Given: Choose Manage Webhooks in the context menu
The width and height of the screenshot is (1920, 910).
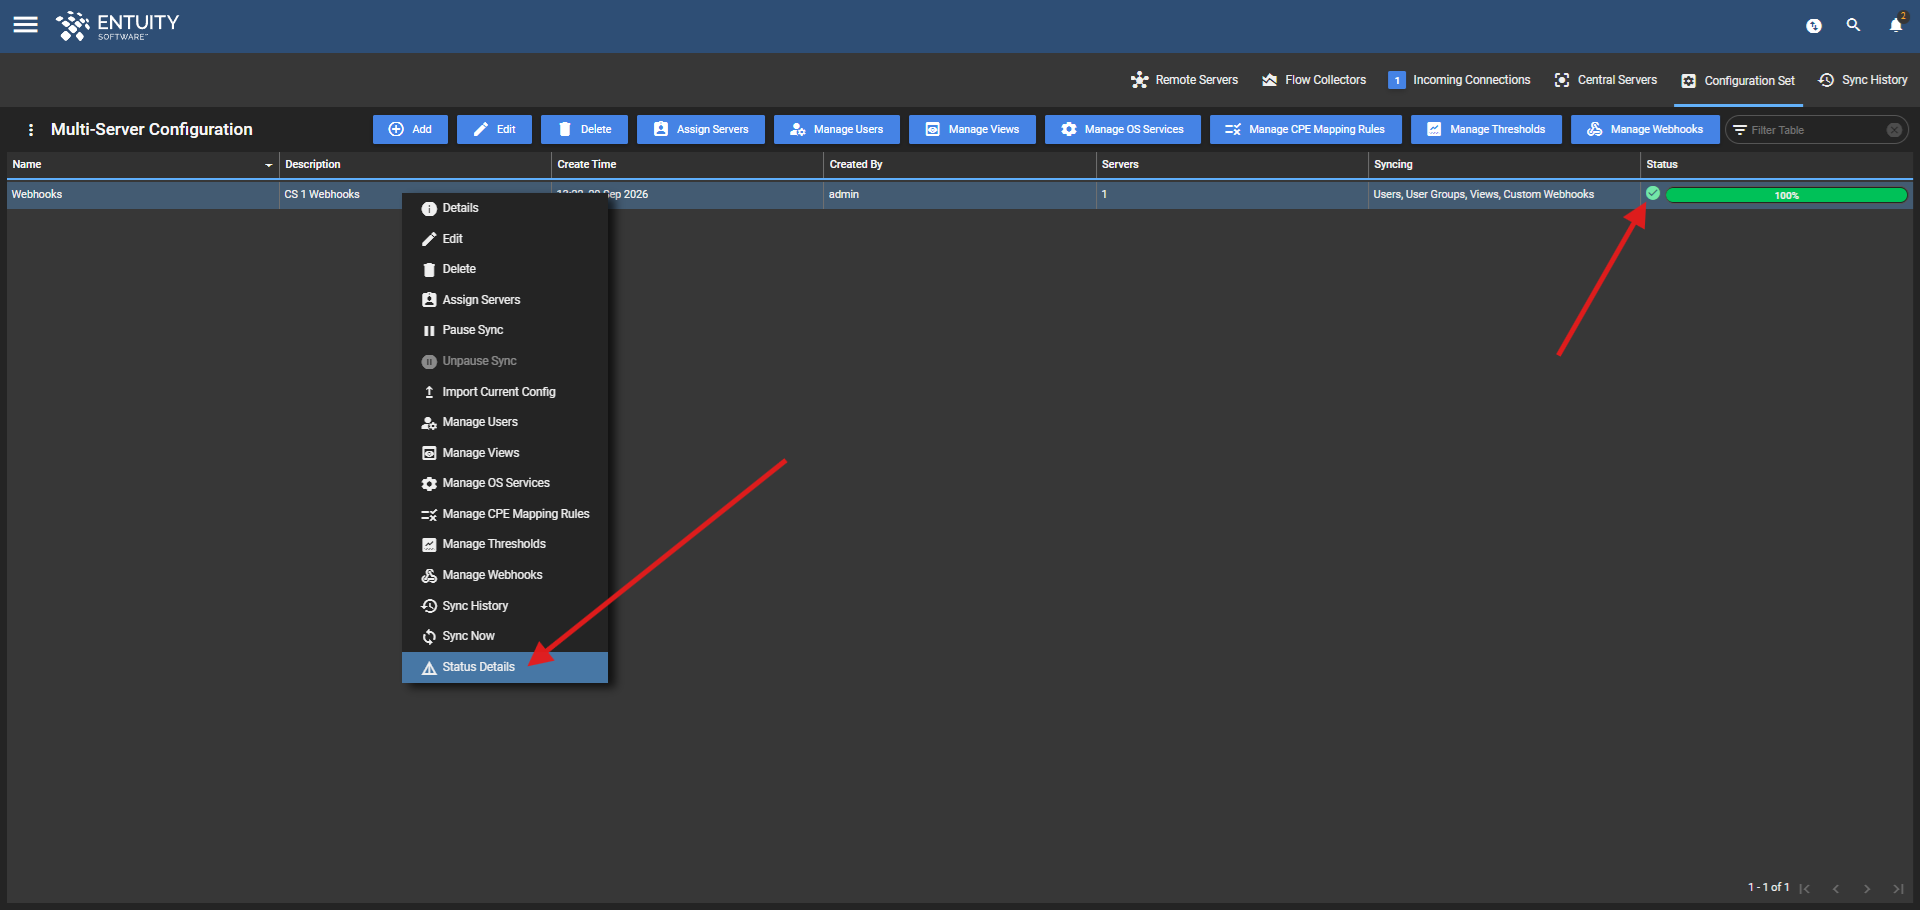Looking at the screenshot, I should pos(505,575).
